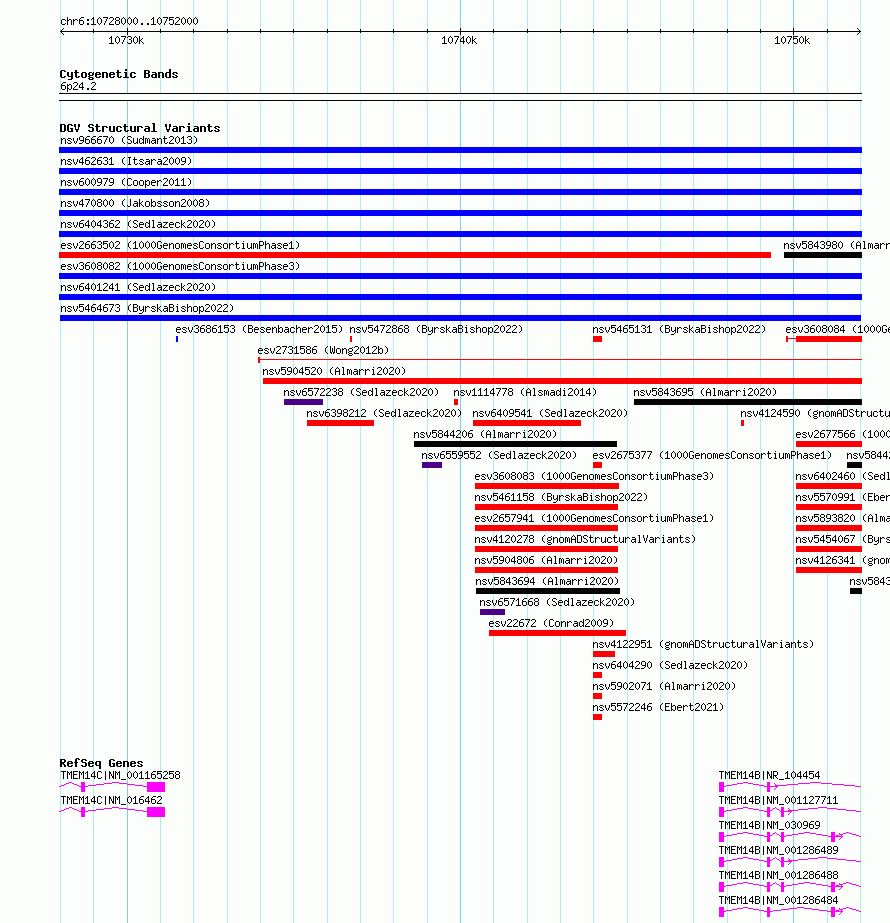
Task: Open esv2731586 (Wong2012b) variant label
Action: coord(323,350)
